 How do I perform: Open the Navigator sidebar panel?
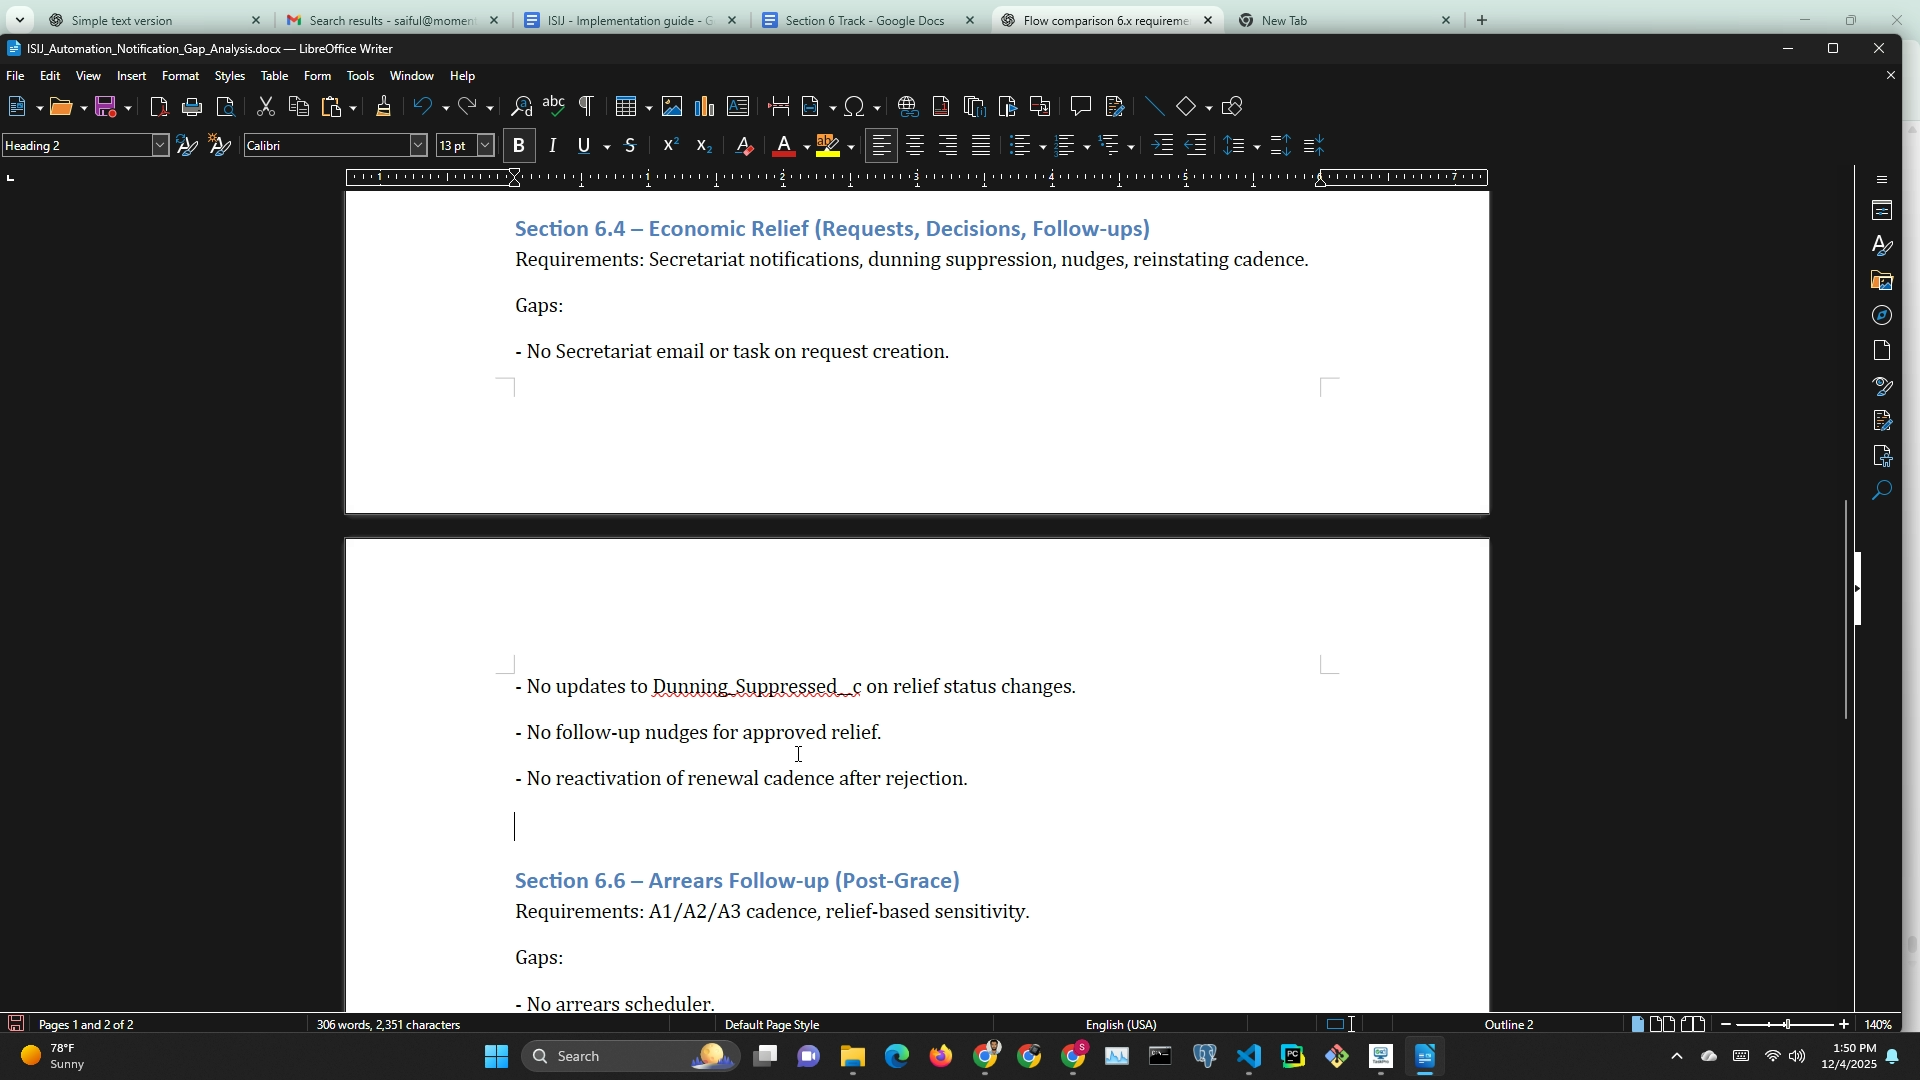click(x=1883, y=315)
